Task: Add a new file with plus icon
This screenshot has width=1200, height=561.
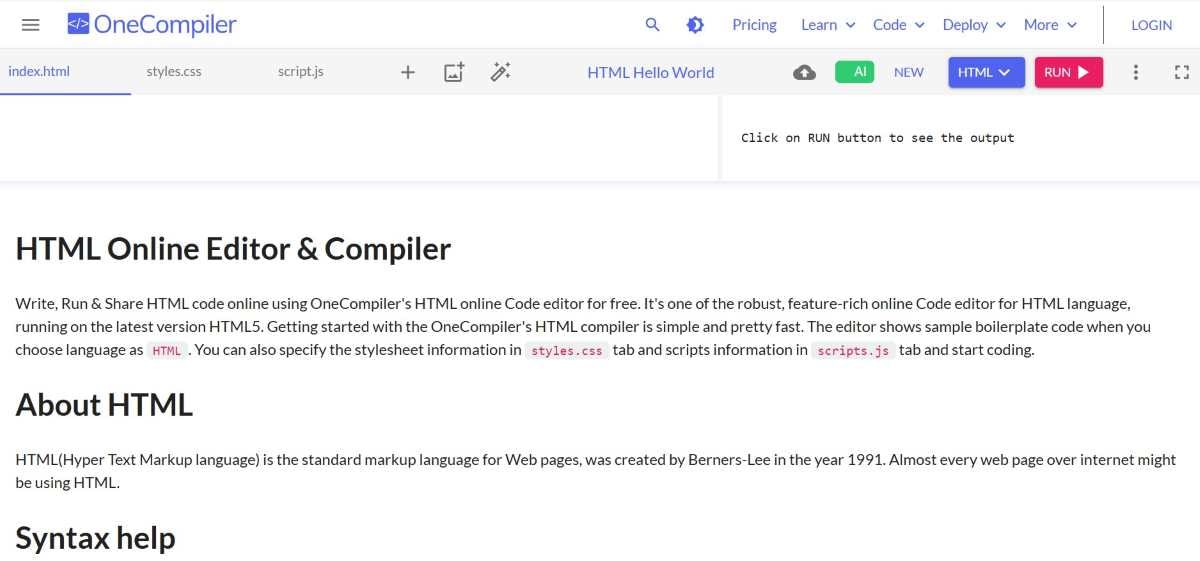Action: 408,72
